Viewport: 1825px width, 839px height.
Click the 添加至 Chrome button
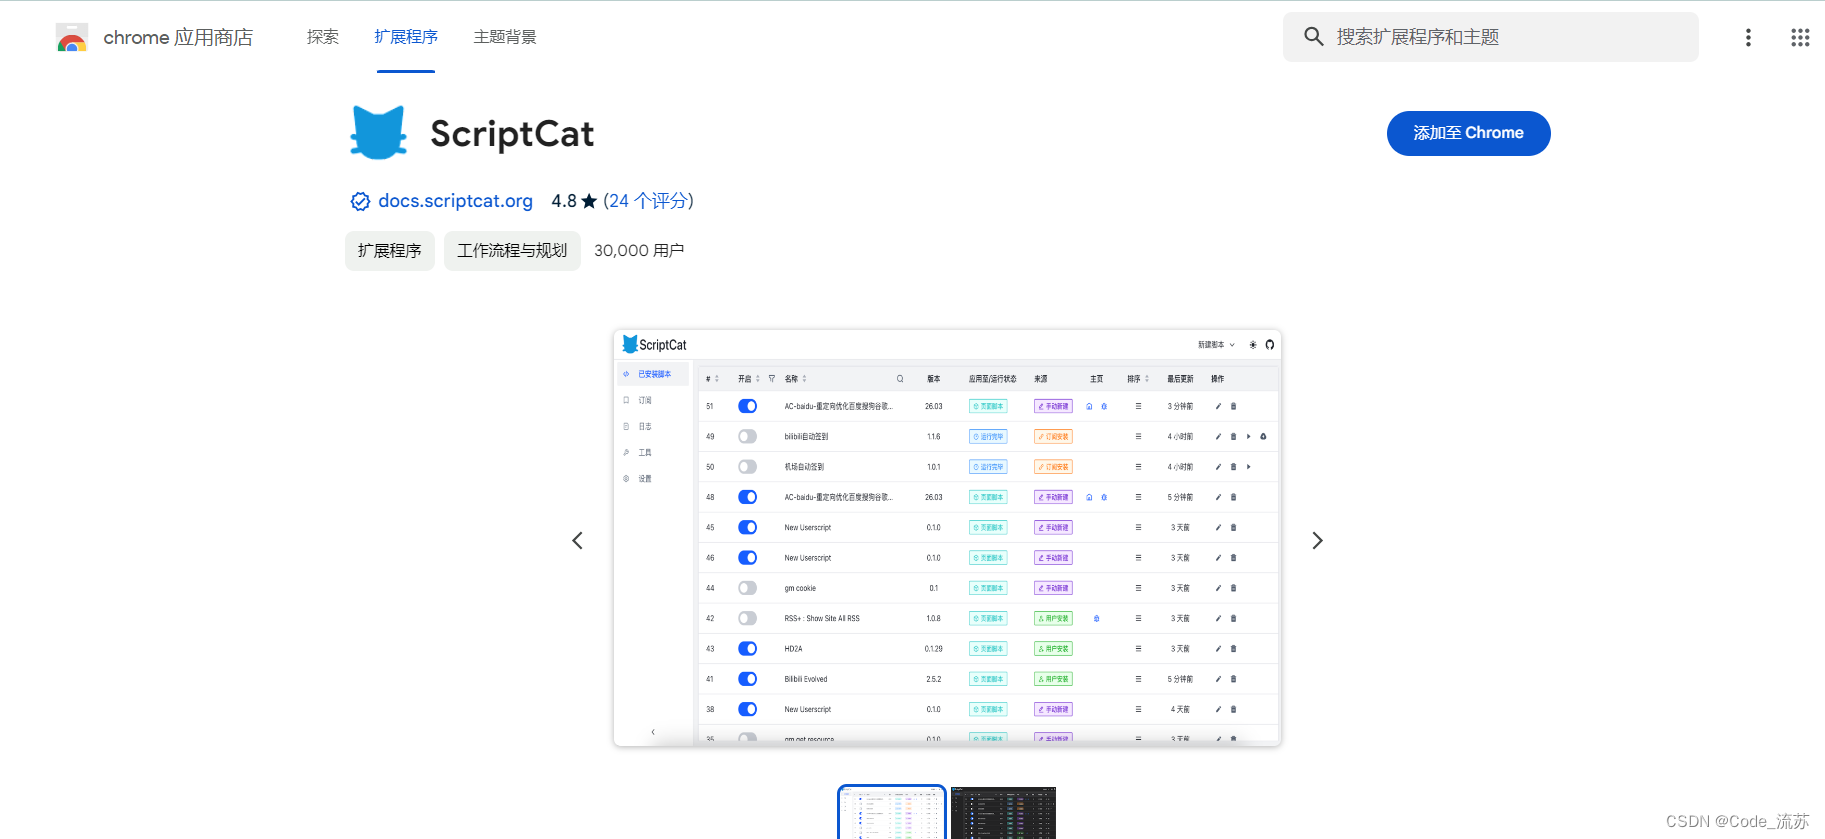click(x=1468, y=133)
